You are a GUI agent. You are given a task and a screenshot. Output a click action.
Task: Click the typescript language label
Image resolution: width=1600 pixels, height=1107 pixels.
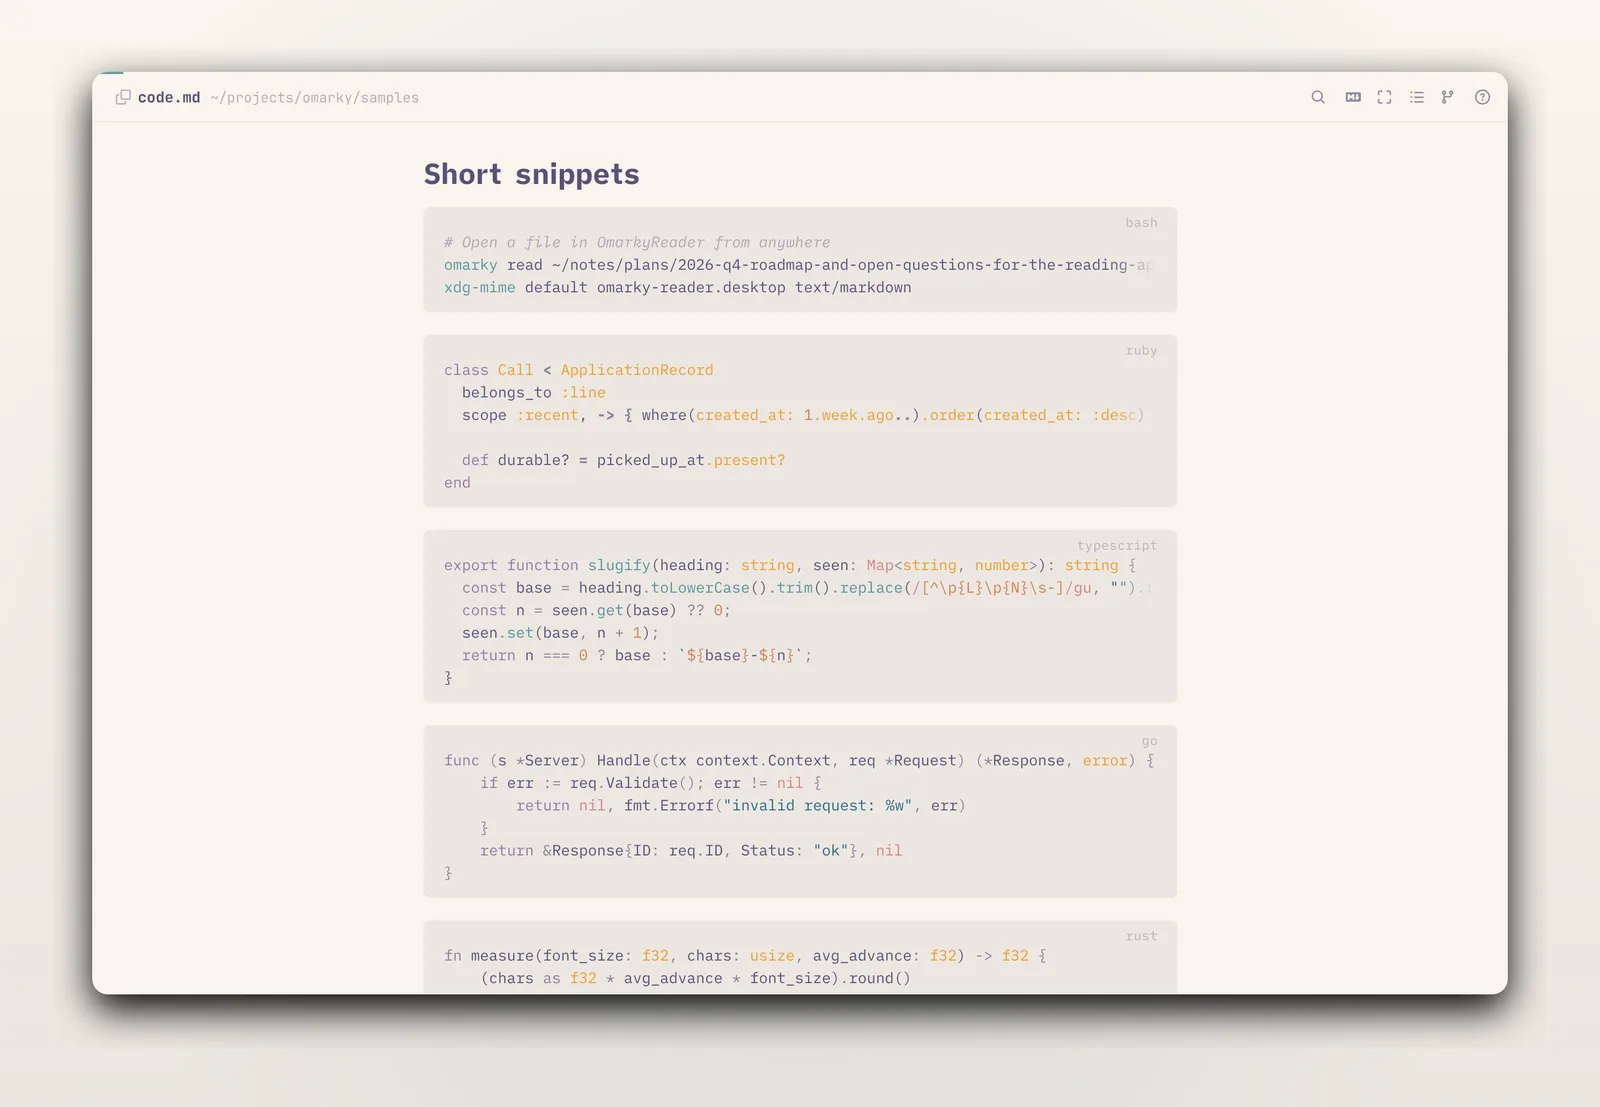point(1117,546)
